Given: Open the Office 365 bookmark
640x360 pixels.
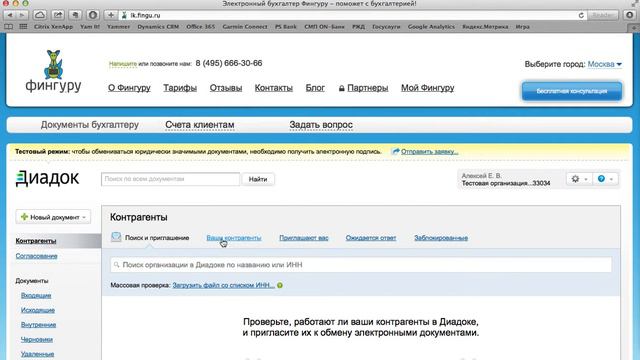Looking at the screenshot, I should pos(200,27).
